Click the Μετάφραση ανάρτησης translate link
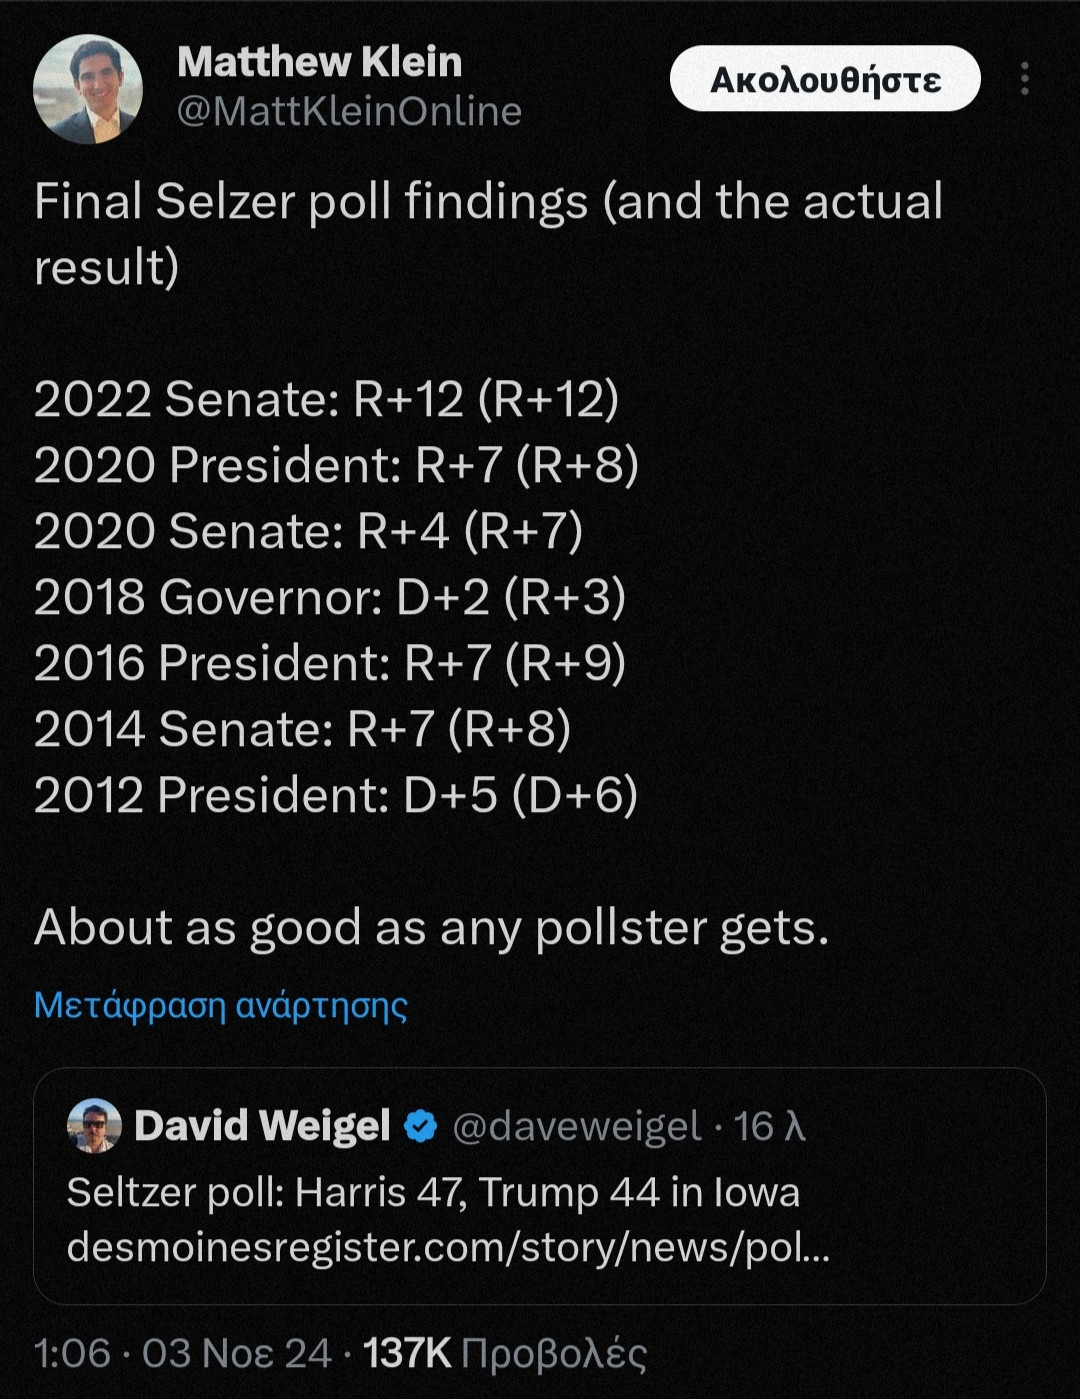Screen dimensions: 1080x1399 (221, 1005)
